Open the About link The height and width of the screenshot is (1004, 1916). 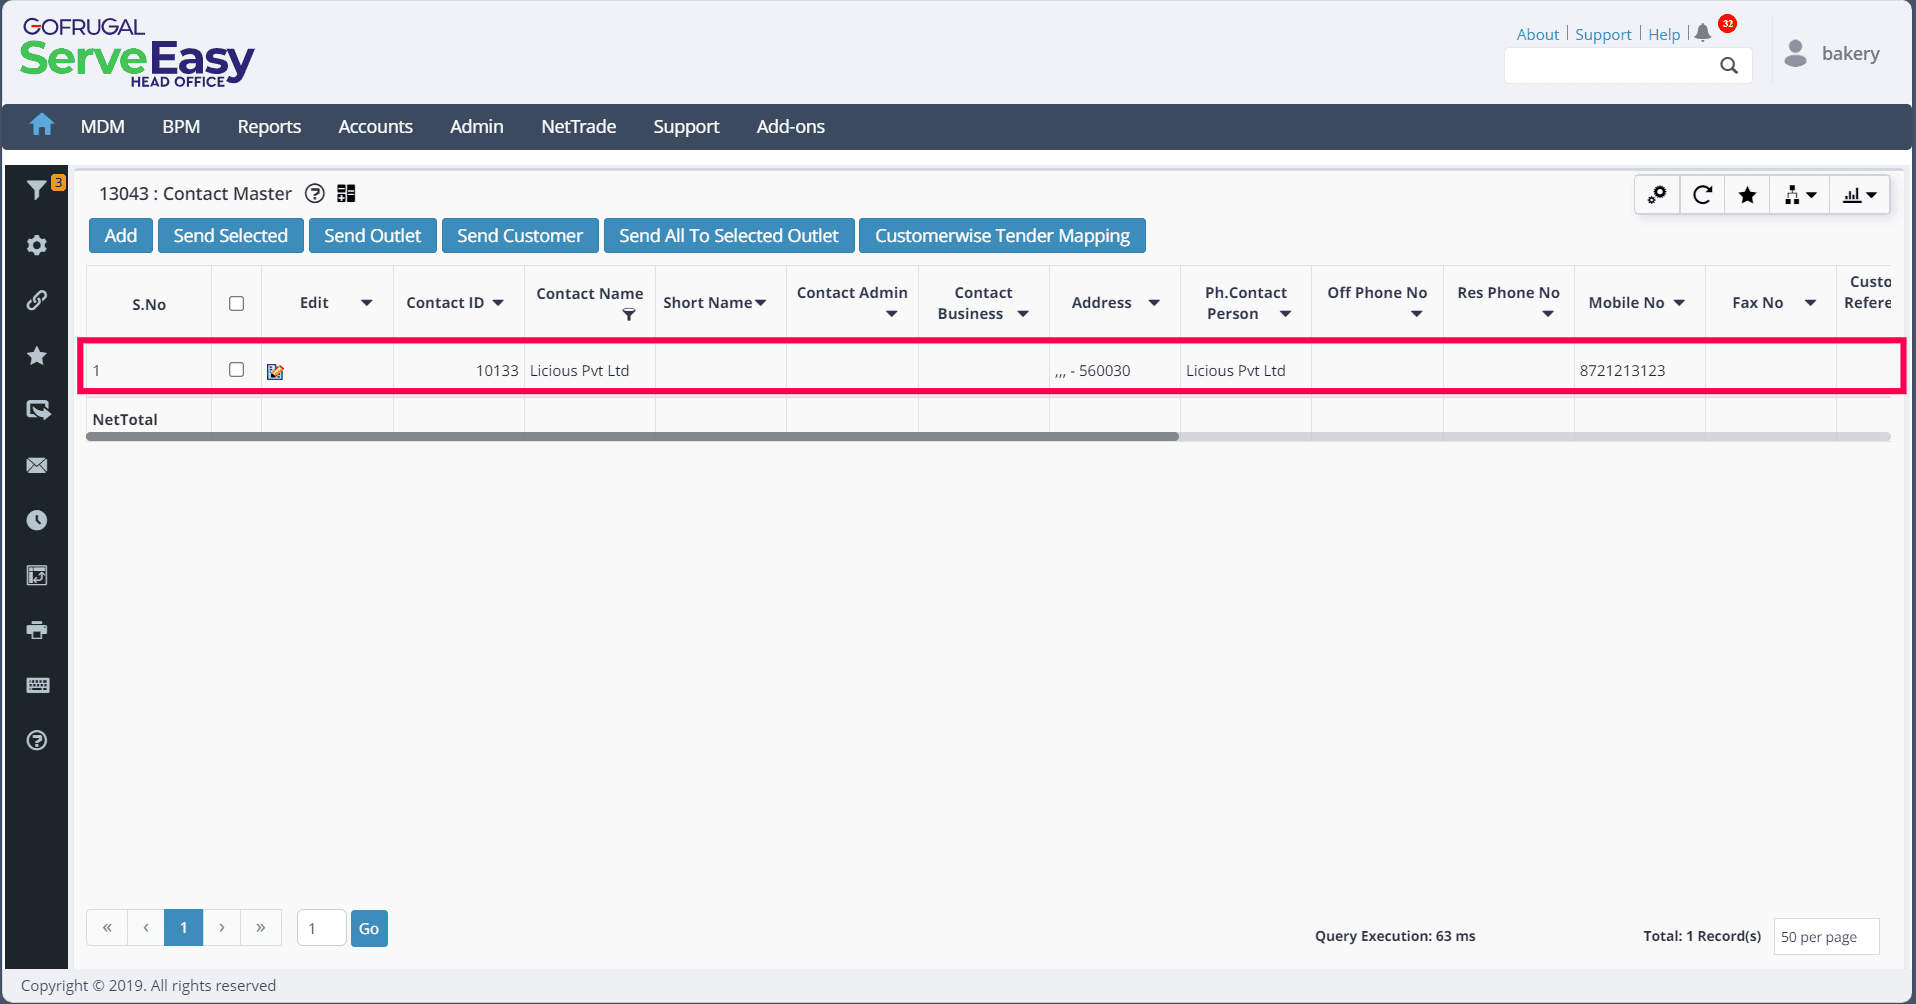pyautogui.click(x=1537, y=34)
